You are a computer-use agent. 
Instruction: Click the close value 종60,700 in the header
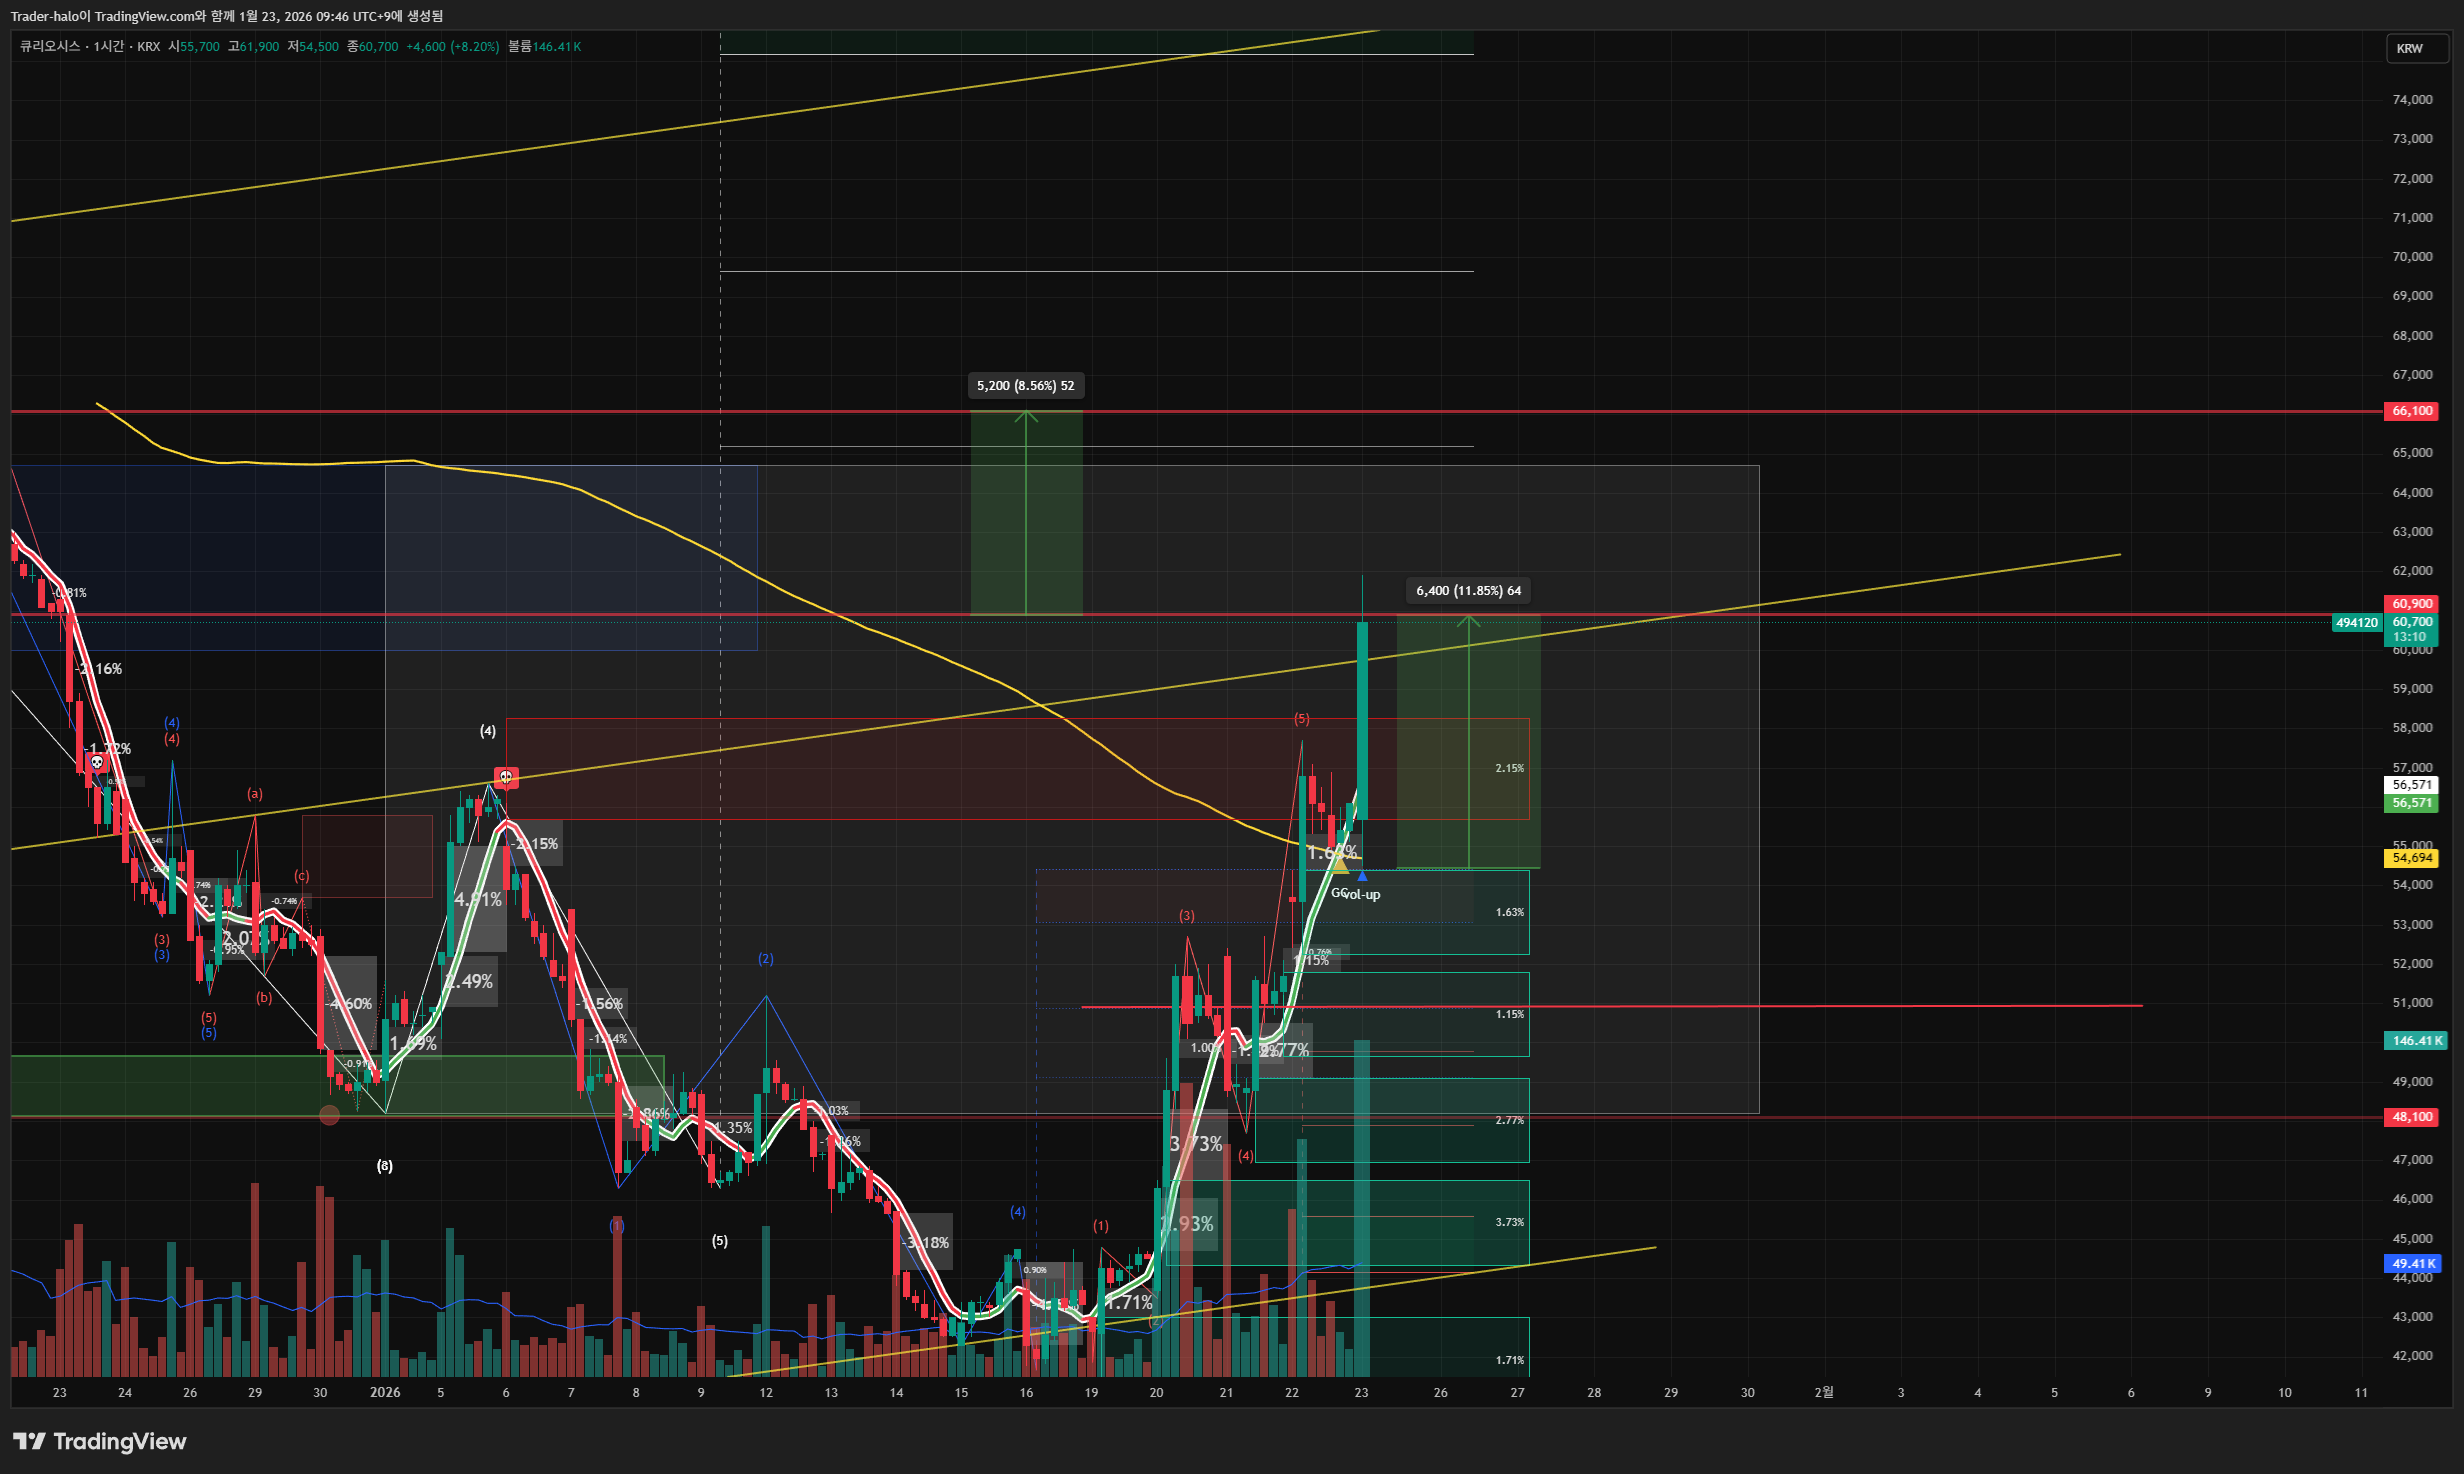click(x=373, y=47)
